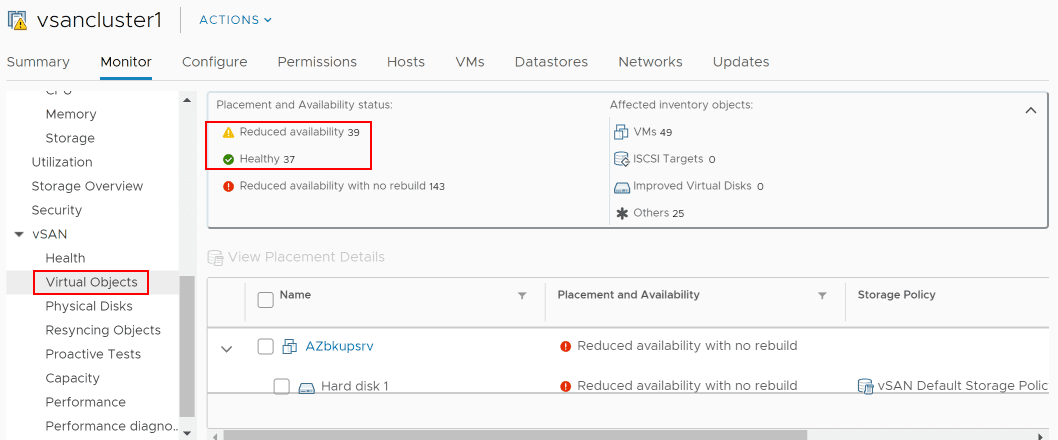Tick the AZbkupsrv row checkbox
The image size is (1058, 440).
point(266,347)
